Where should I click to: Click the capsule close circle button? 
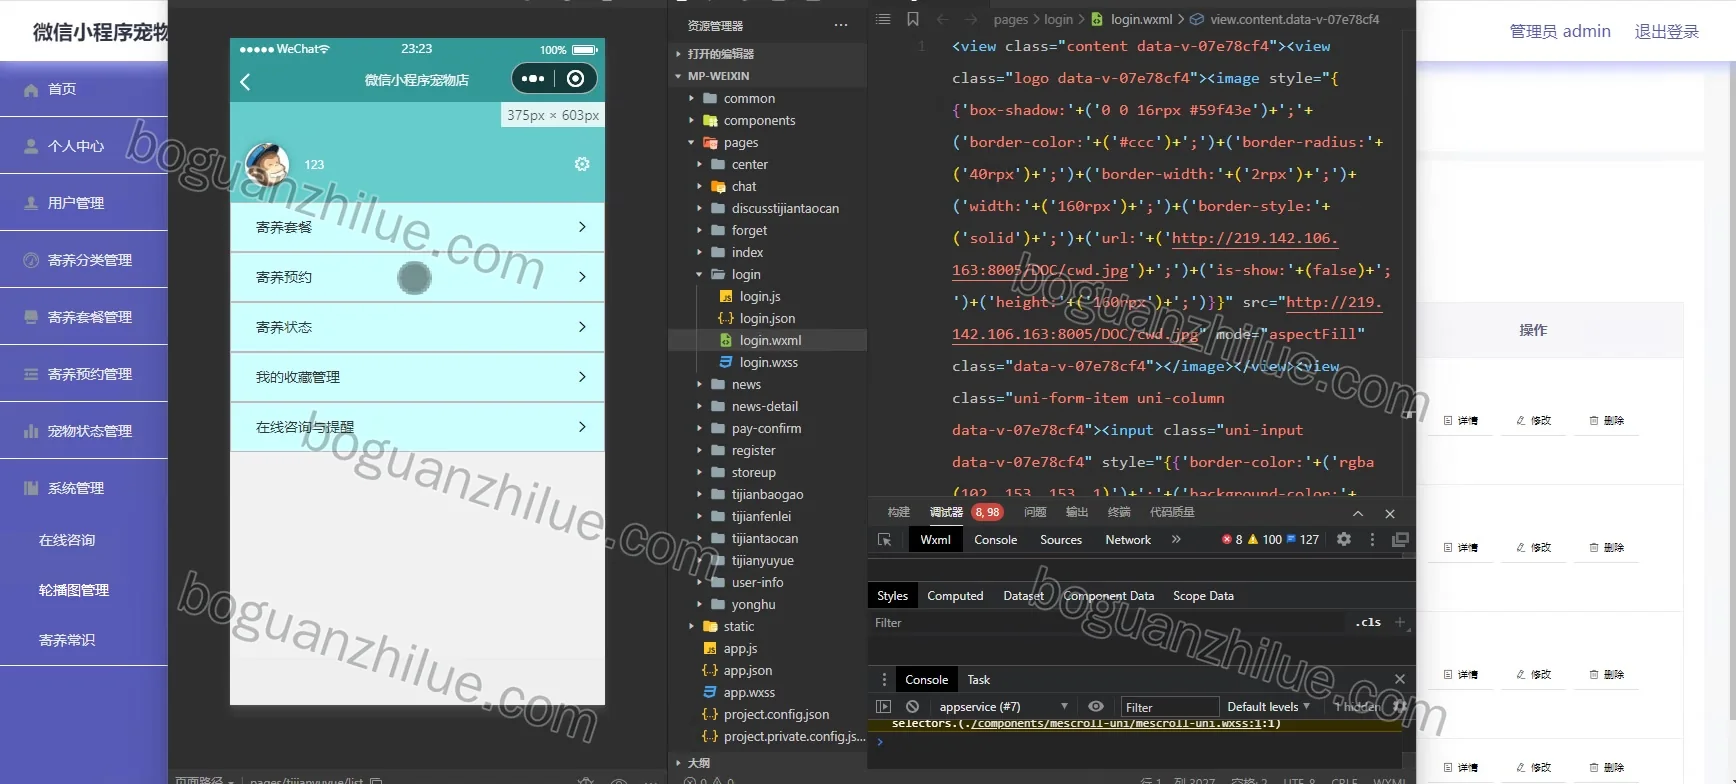[x=575, y=78]
